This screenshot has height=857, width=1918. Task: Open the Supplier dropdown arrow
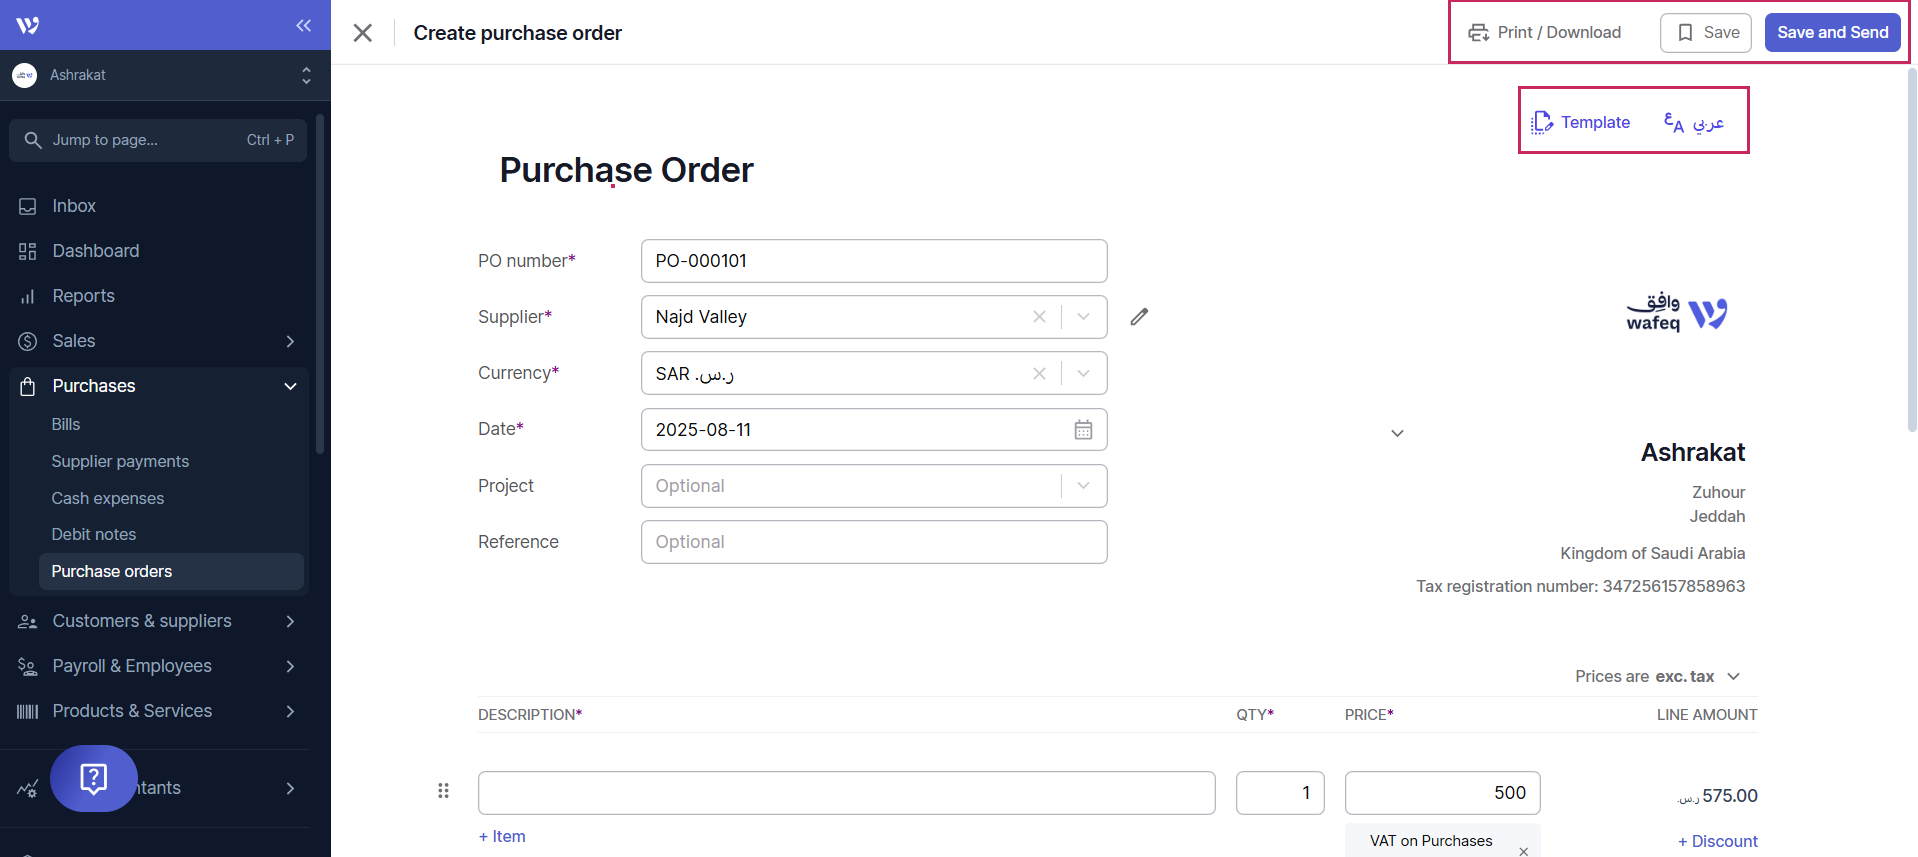pyautogui.click(x=1083, y=317)
